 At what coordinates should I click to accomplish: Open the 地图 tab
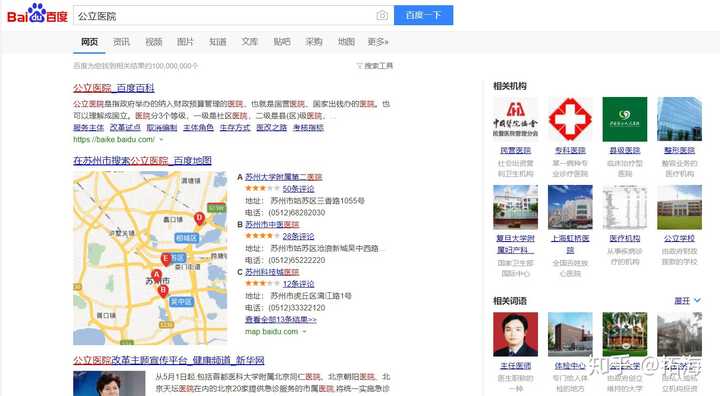click(x=346, y=42)
